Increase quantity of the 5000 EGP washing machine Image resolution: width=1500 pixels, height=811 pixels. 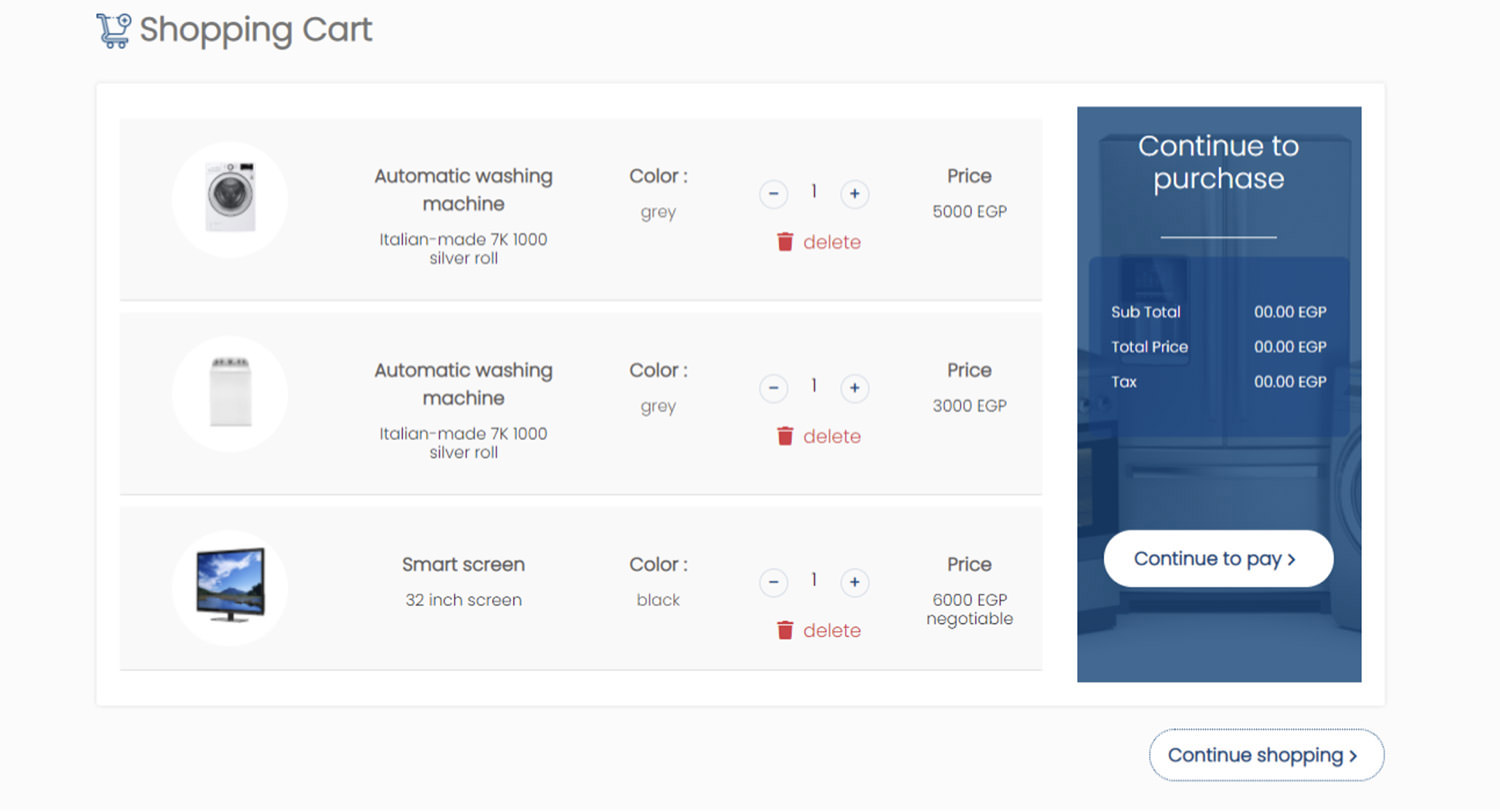point(854,193)
